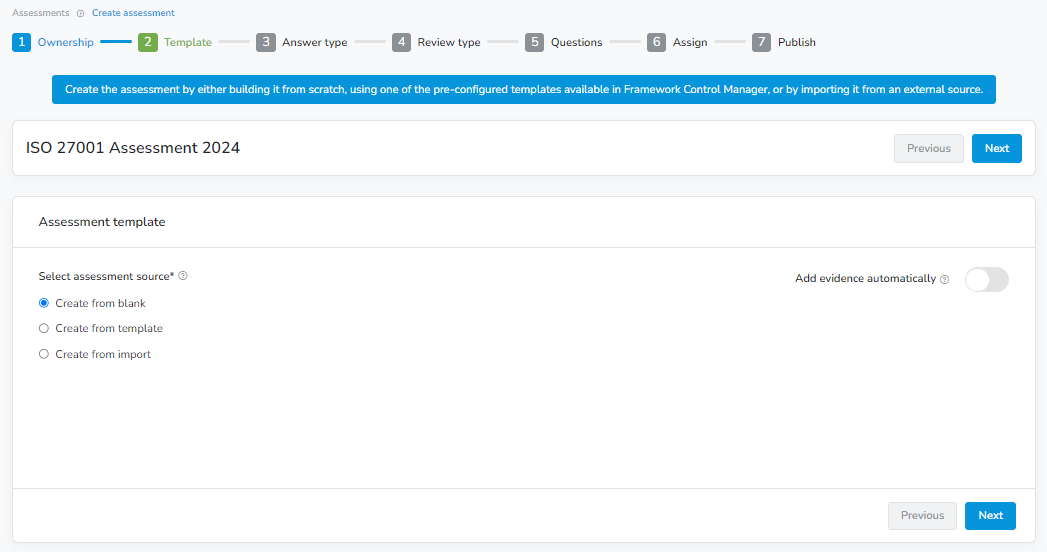Click the top Next button
Screen dimensions: 1047x552
(996, 148)
